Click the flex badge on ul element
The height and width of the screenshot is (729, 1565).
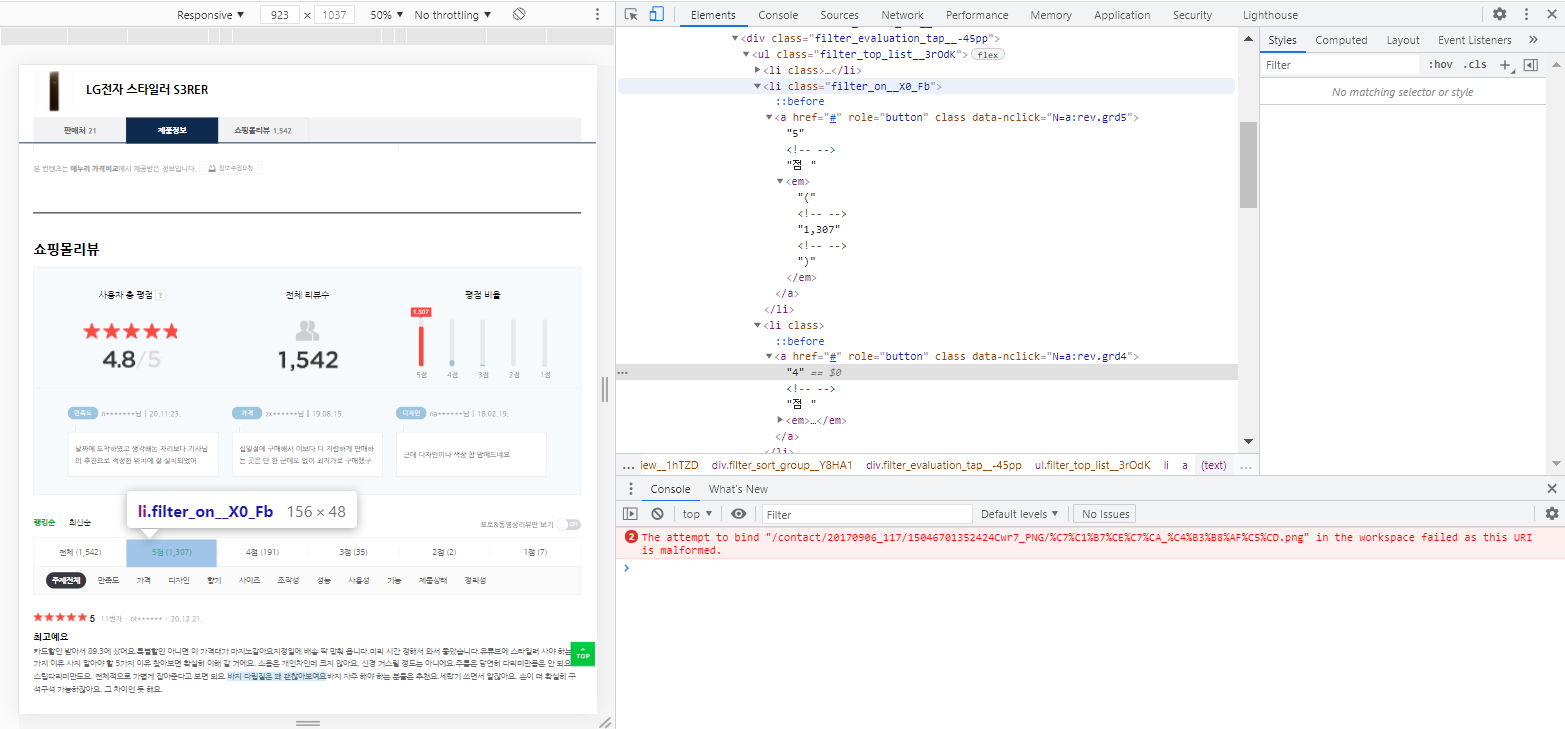point(989,54)
